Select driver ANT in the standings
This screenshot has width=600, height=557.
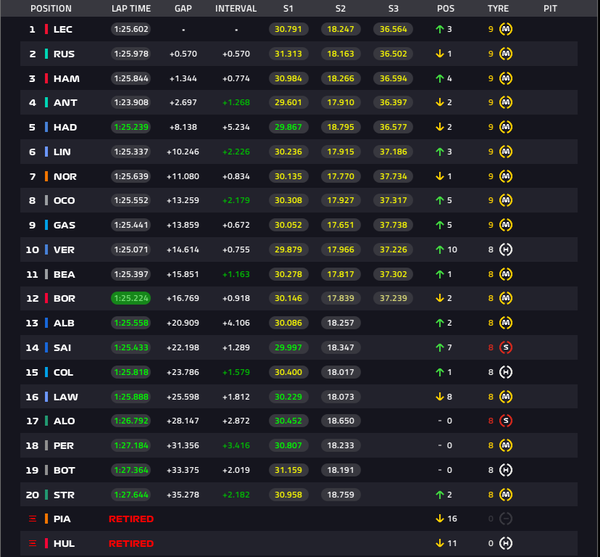tap(65, 103)
